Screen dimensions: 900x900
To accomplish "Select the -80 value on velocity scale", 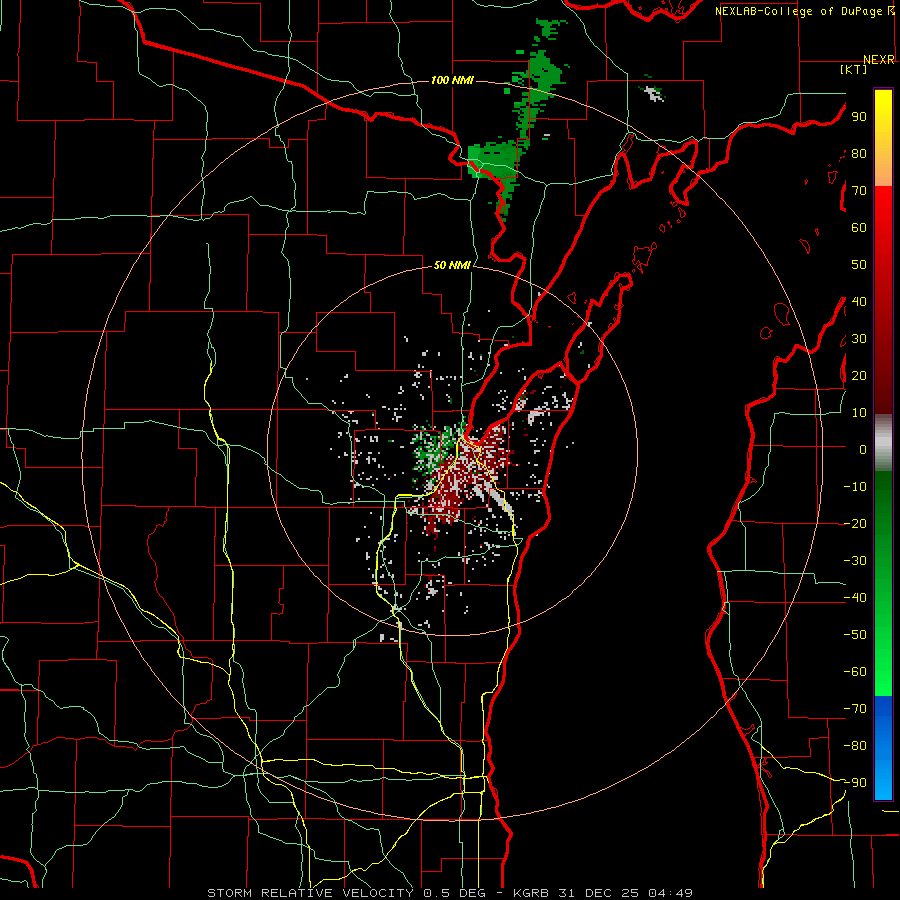I will [855, 746].
